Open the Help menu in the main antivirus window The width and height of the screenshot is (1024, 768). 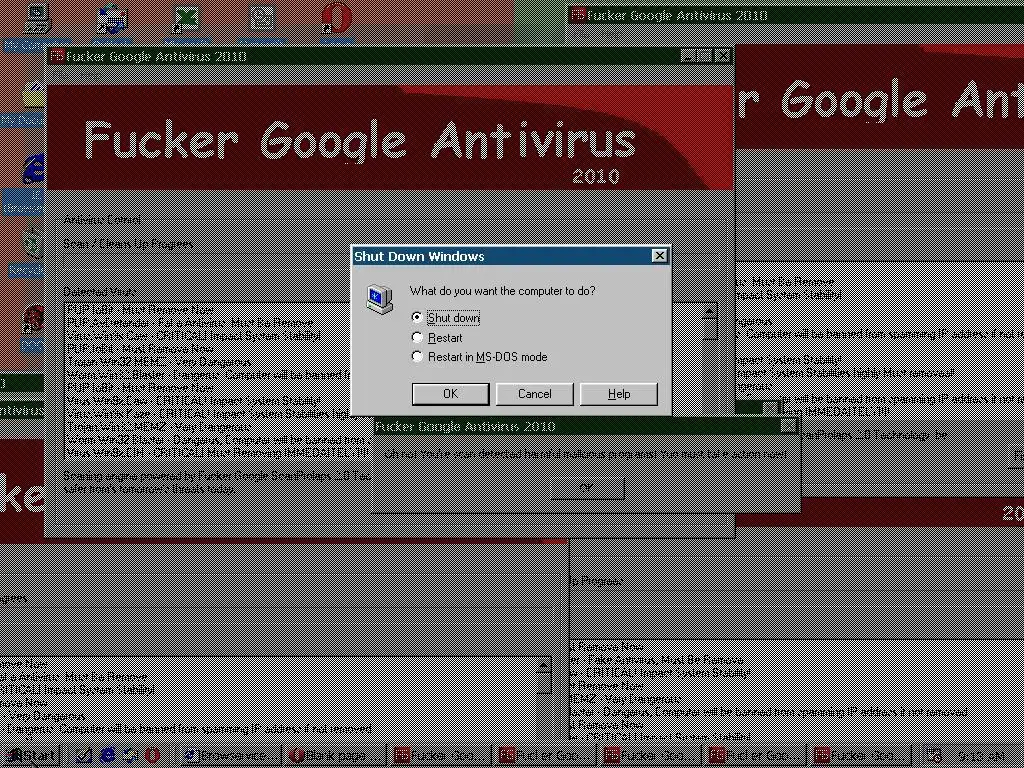point(89,74)
